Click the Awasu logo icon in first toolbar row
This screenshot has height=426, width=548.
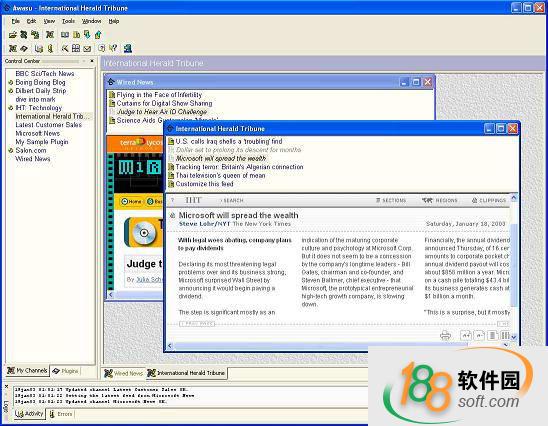[50, 35]
